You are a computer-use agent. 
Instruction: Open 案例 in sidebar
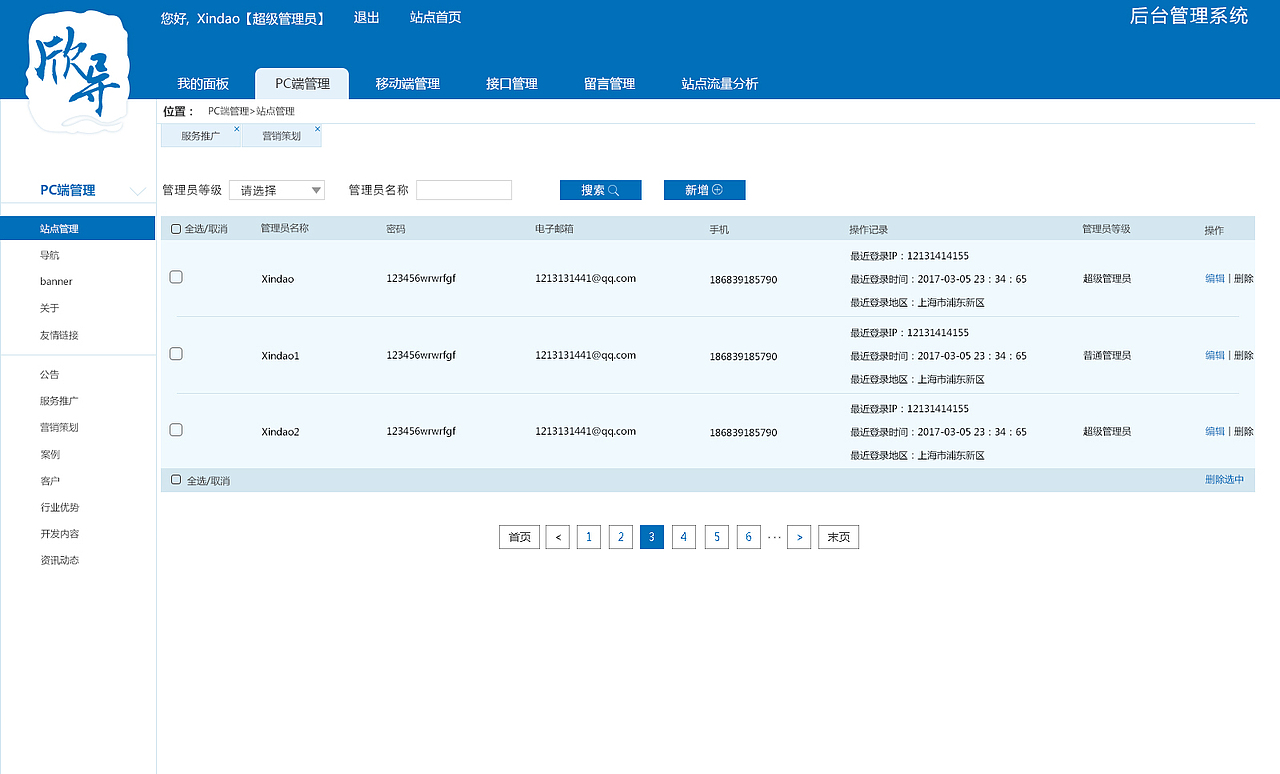coord(50,454)
